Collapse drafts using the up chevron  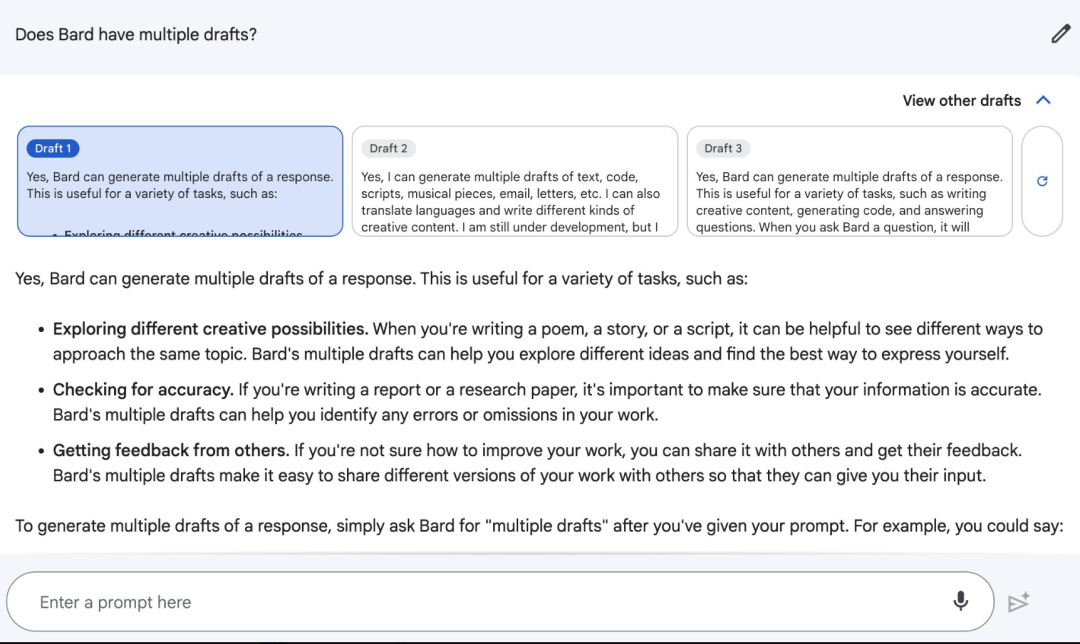(1043, 100)
